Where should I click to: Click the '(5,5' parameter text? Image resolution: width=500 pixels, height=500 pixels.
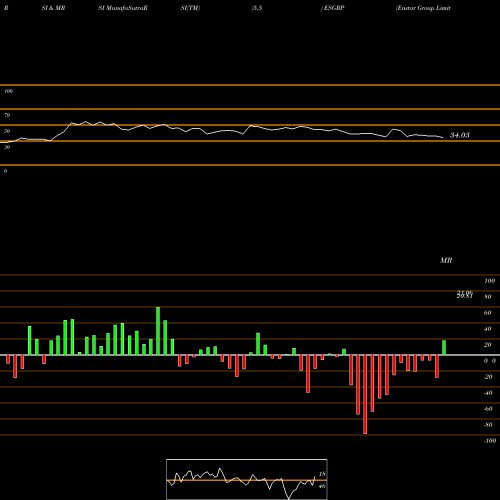coord(257,8)
